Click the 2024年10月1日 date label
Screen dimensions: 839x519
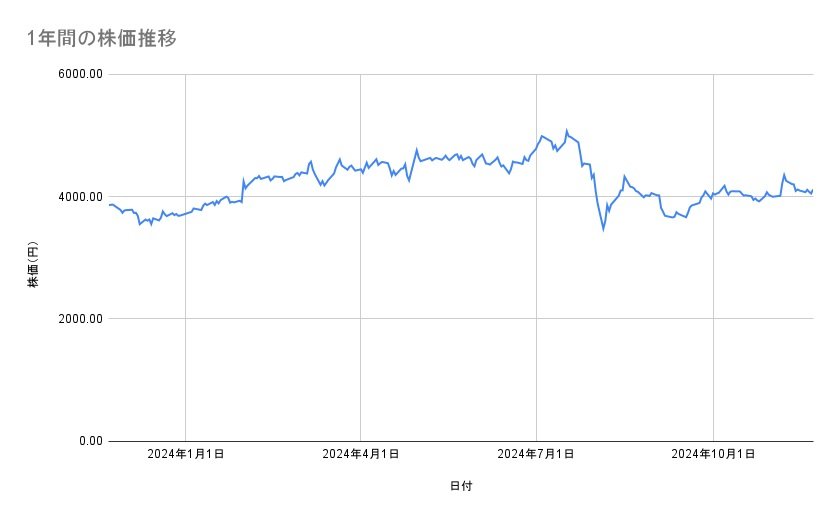[712, 455]
